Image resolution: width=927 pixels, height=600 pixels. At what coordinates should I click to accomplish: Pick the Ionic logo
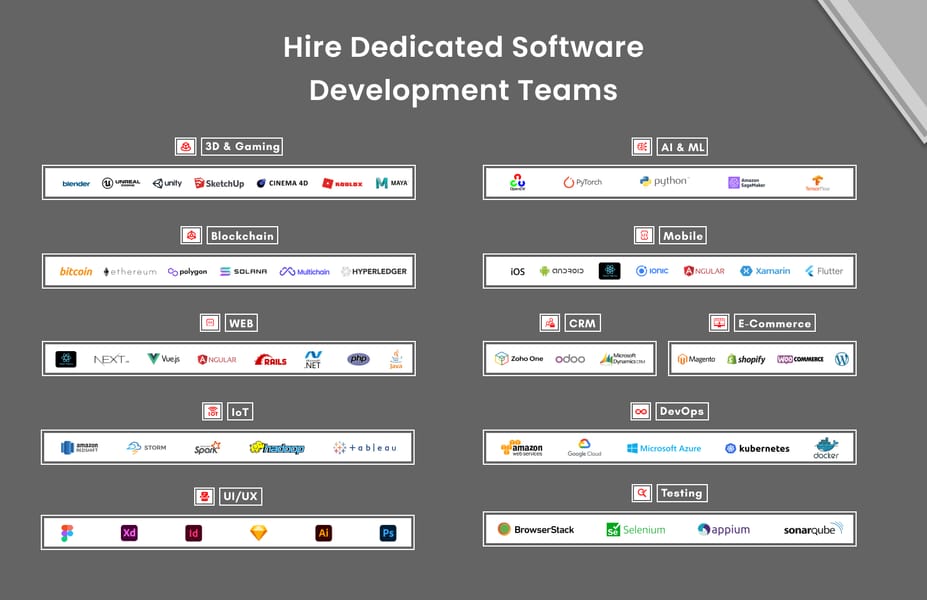(652, 271)
